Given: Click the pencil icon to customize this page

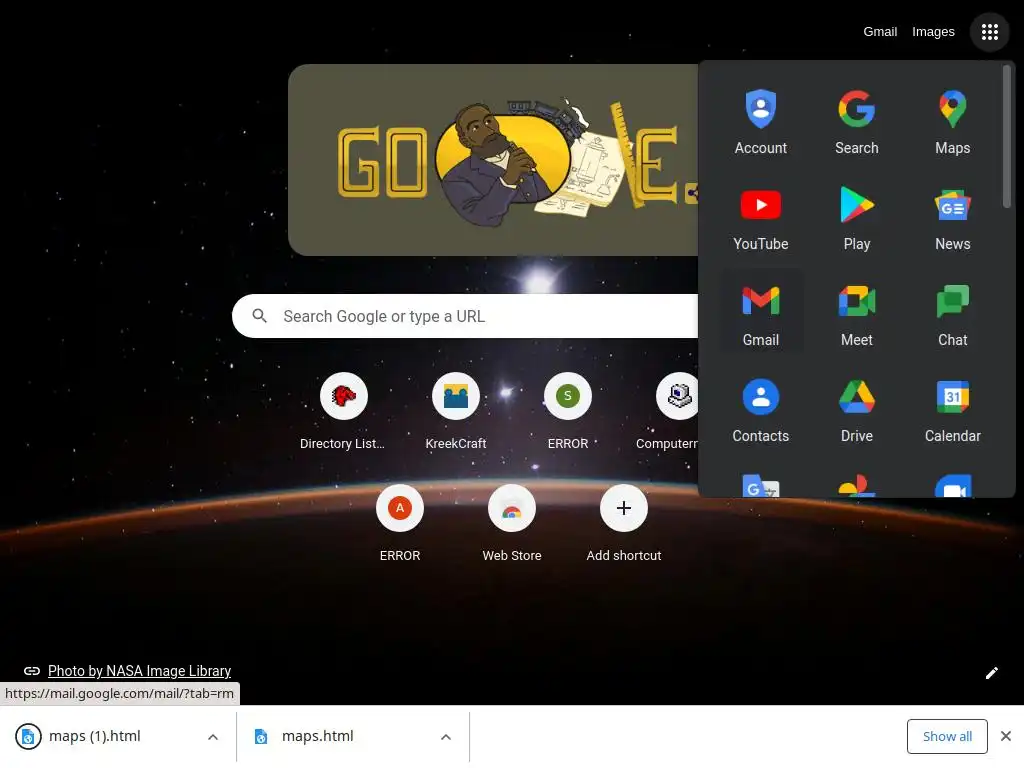Looking at the screenshot, I should tap(991, 673).
